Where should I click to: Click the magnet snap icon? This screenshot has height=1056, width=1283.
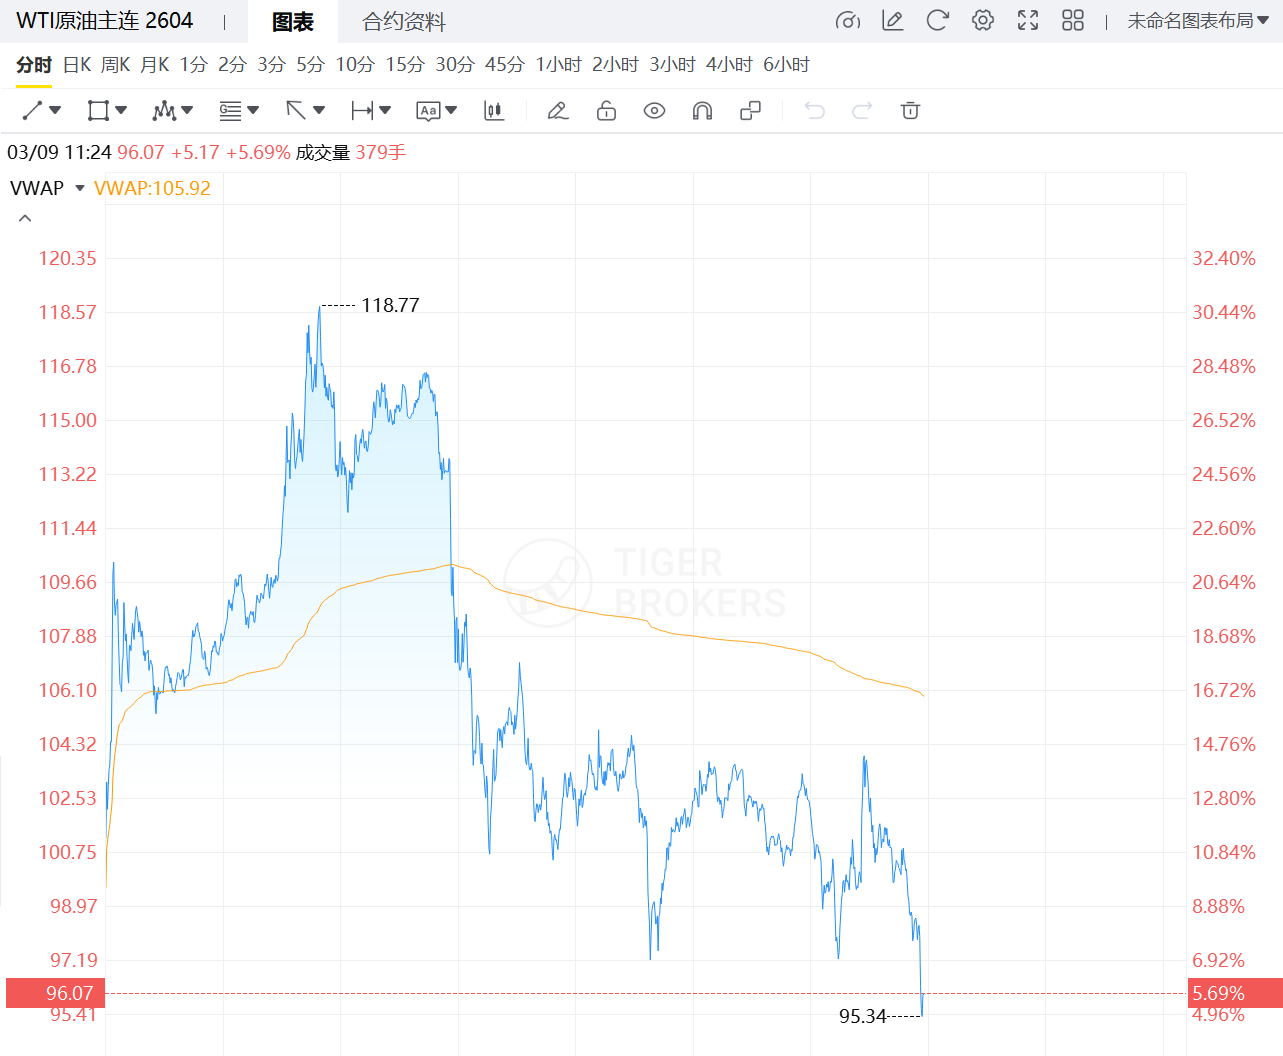click(x=702, y=111)
